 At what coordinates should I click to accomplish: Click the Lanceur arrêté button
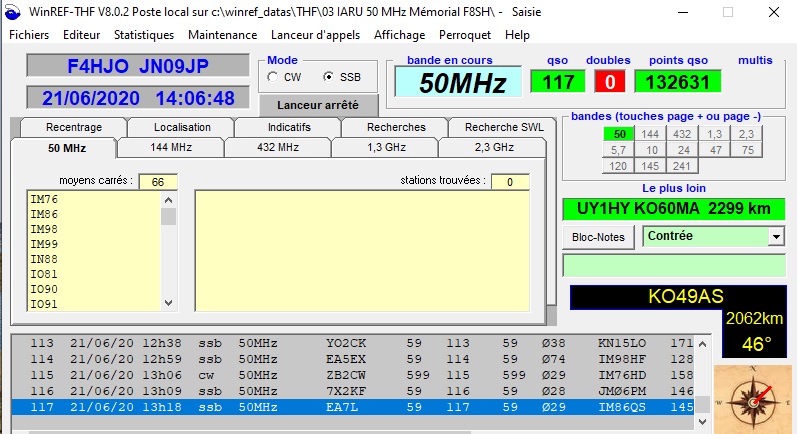[318, 105]
